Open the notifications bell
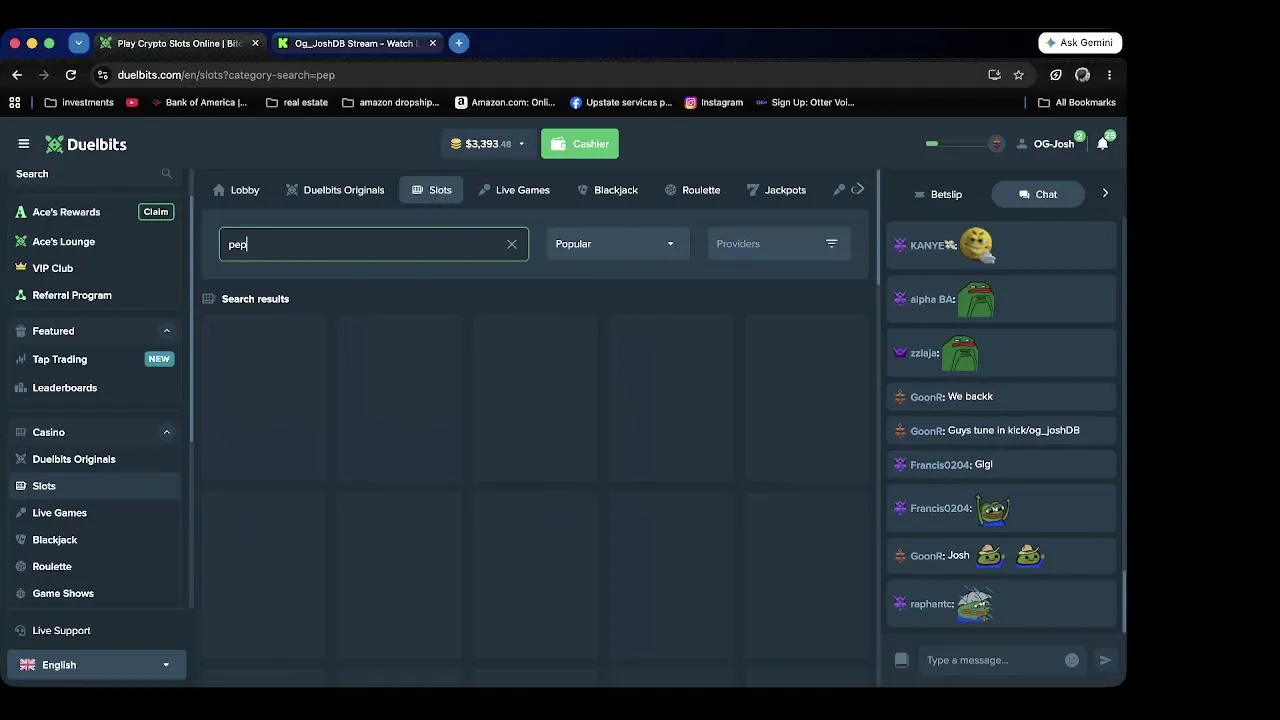Screen dimensions: 1280x720 click(x=1103, y=144)
